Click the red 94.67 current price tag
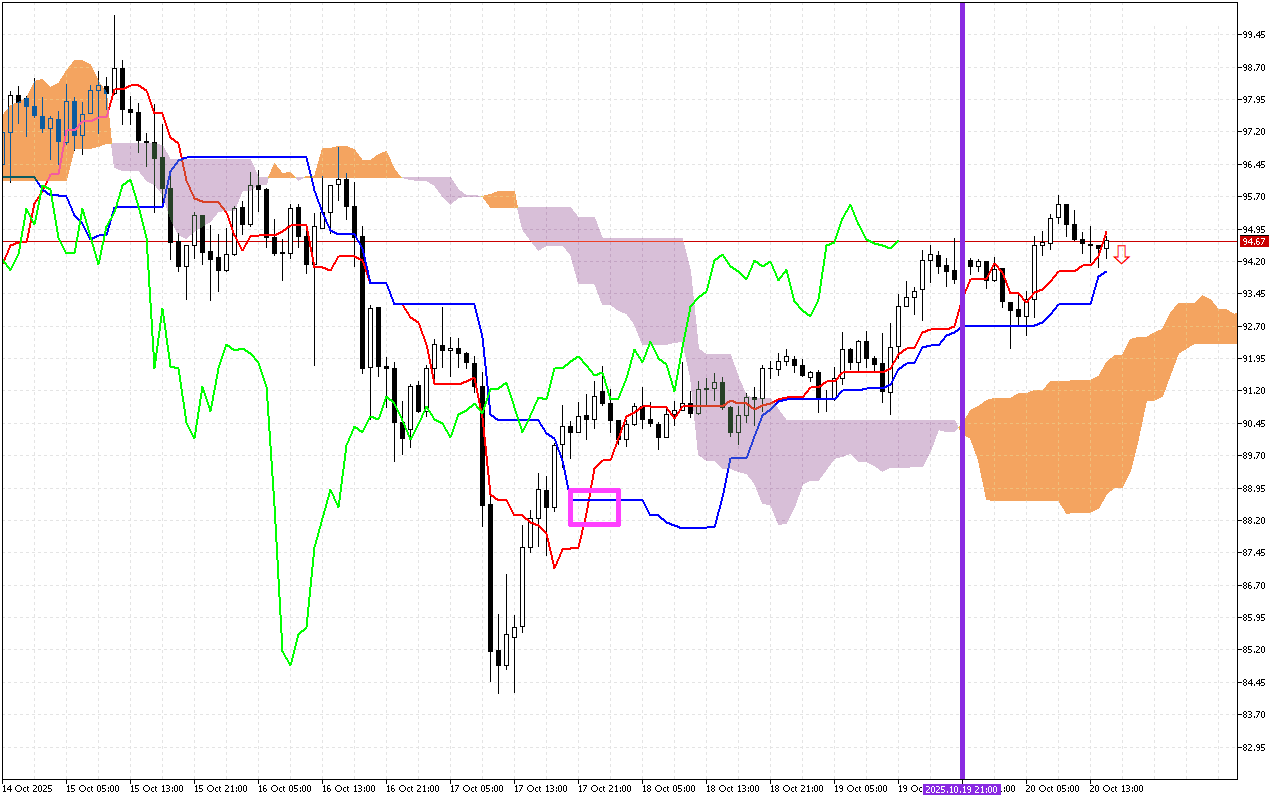The width and height of the screenshot is (1280, 800). pos(1254,241)
